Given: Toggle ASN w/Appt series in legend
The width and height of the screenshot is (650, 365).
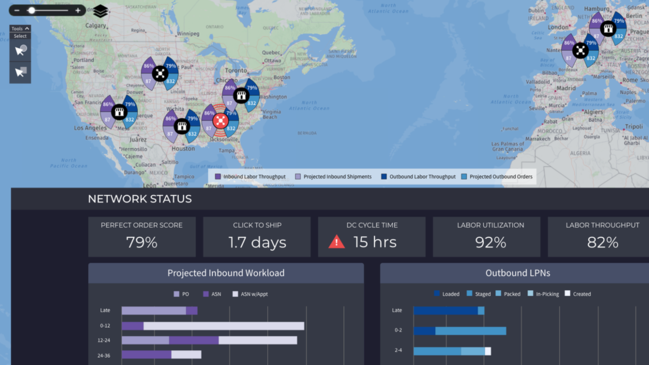Looking at the screenshot, I should coord(250,294).
